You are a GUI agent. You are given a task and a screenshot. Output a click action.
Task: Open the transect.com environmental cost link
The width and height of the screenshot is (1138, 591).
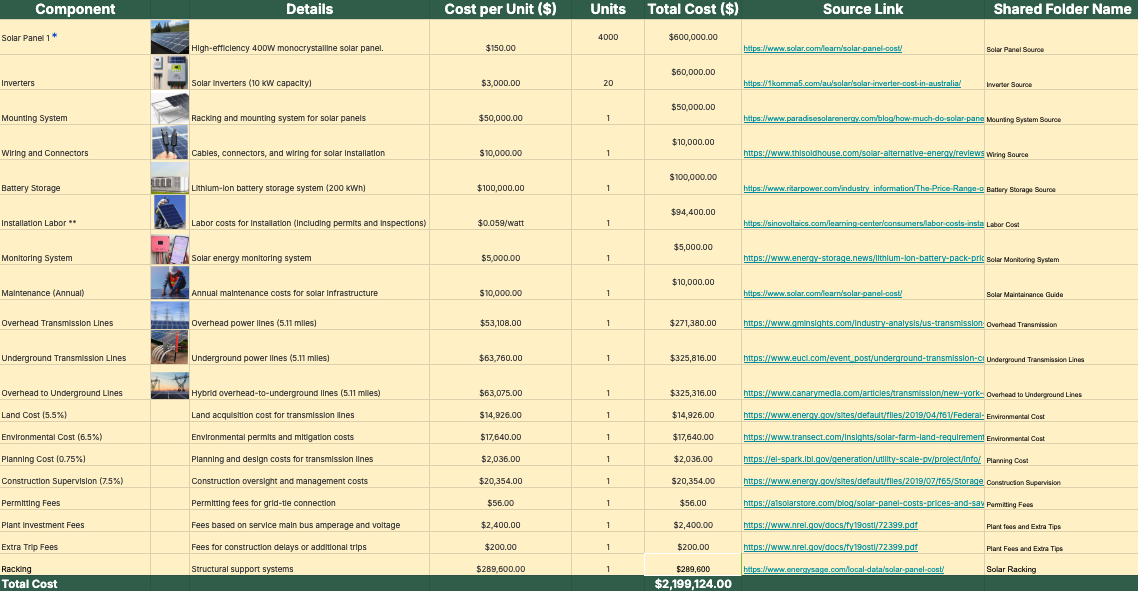click(864, 437)
